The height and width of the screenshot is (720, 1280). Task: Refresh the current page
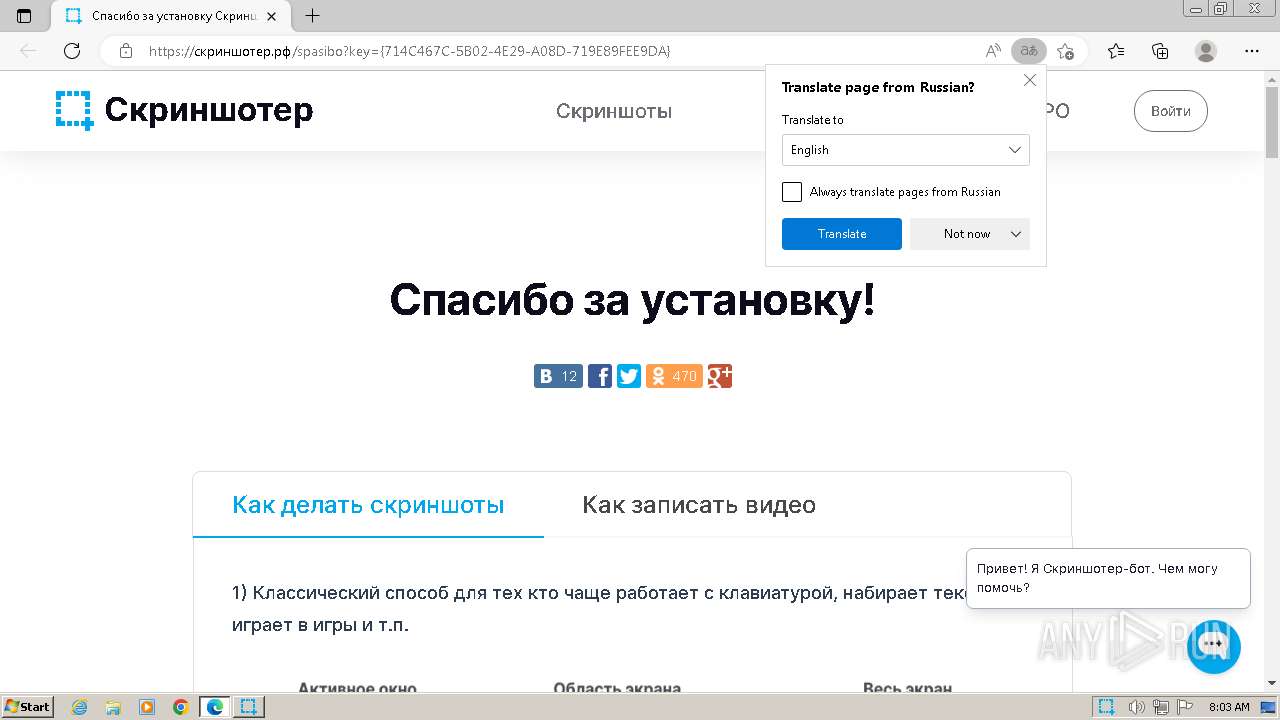pos(72,51)
